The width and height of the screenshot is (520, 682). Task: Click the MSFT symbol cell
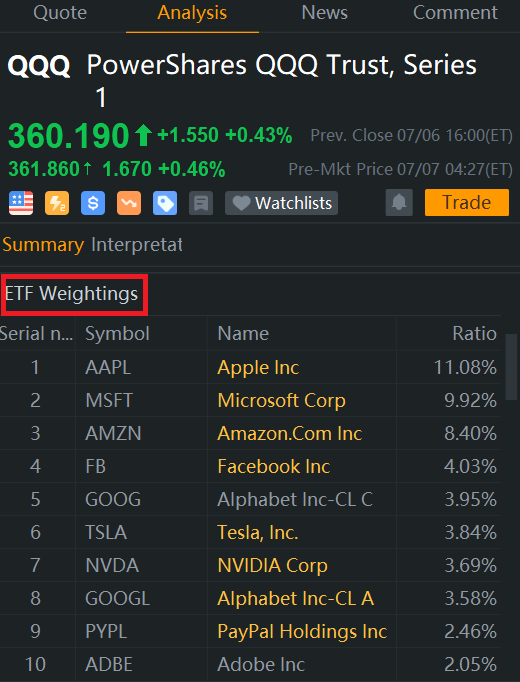[x=109, y=401]
